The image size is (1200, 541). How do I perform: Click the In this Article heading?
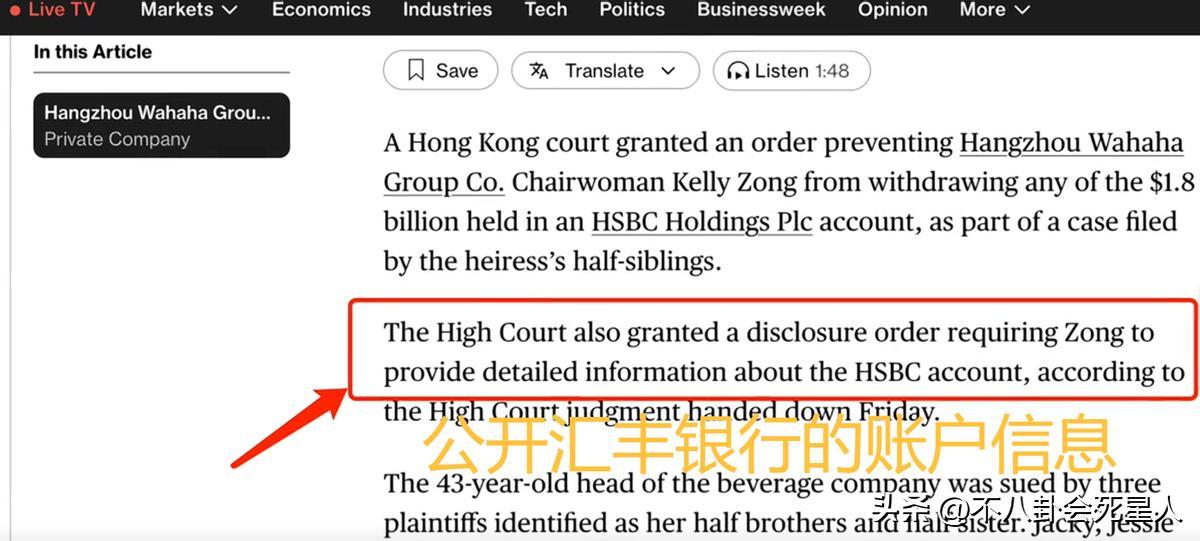(x=93, y=52)
